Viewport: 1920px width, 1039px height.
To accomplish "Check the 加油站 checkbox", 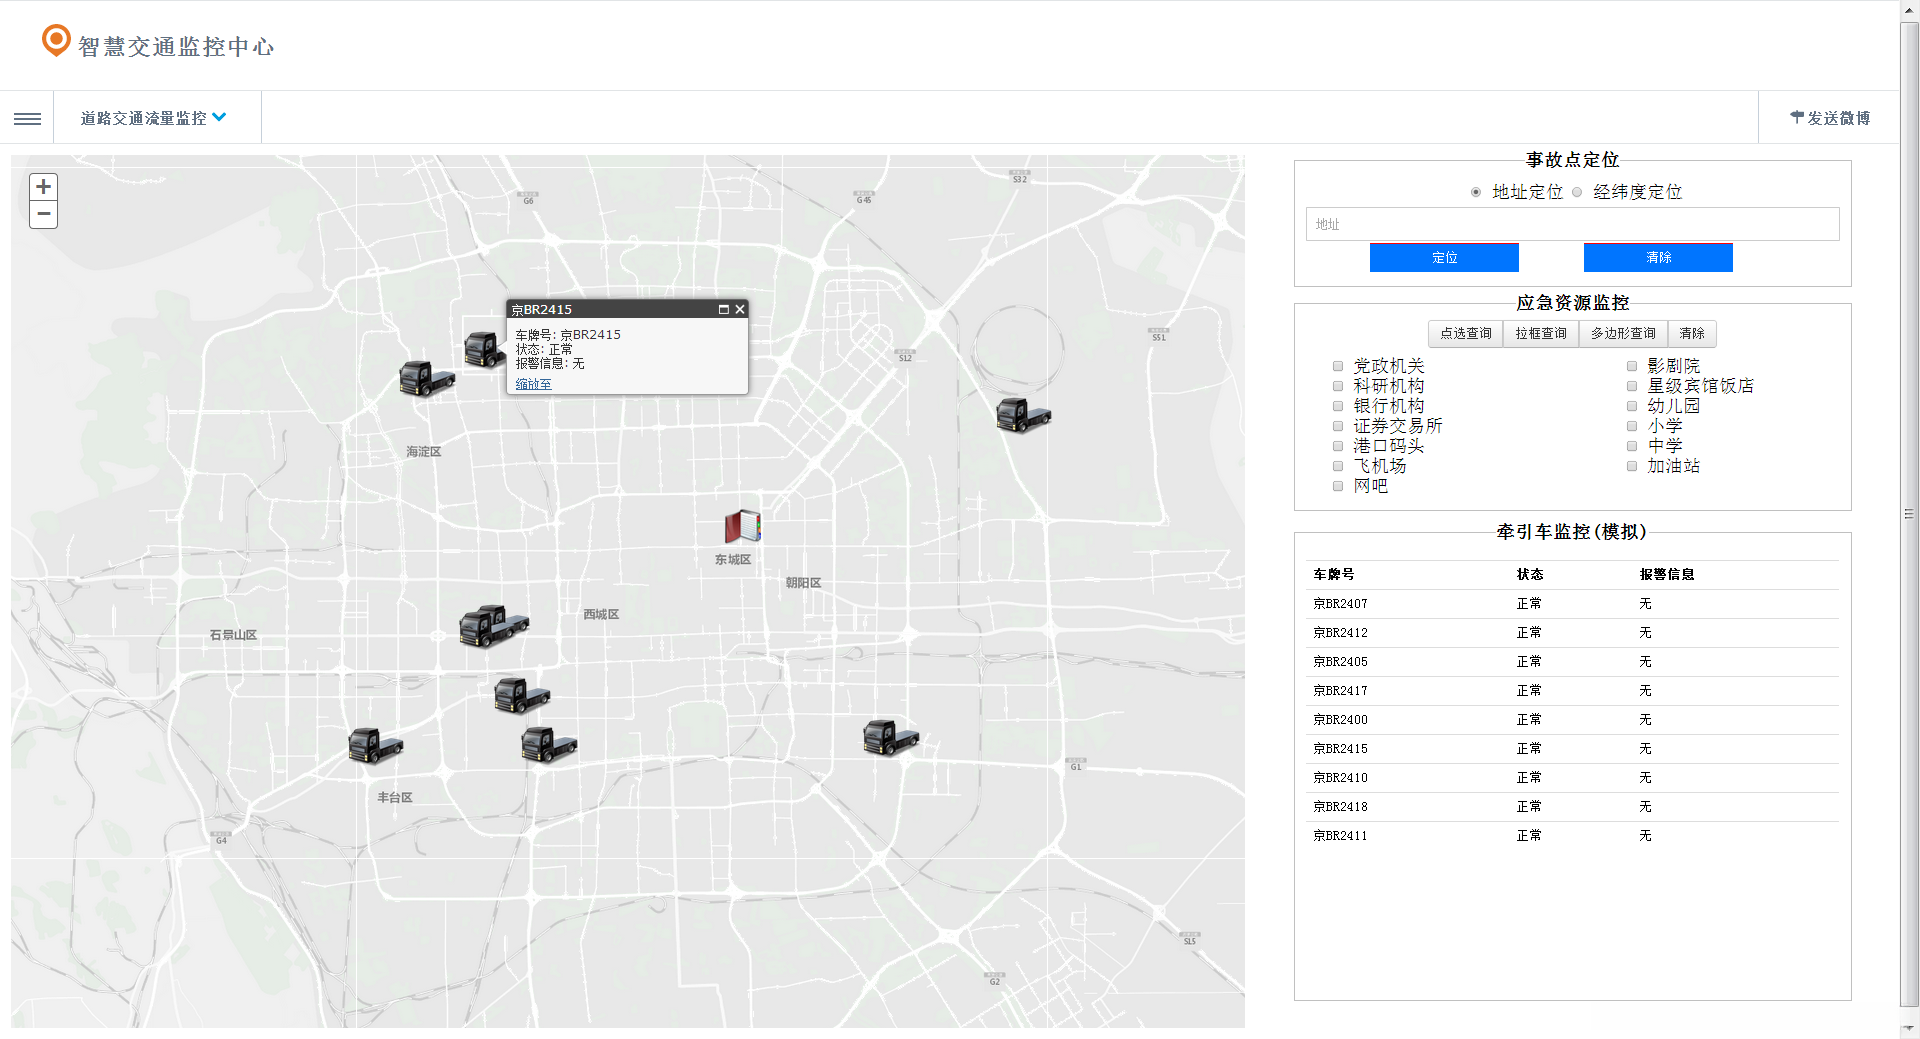I will (1632, 466).
